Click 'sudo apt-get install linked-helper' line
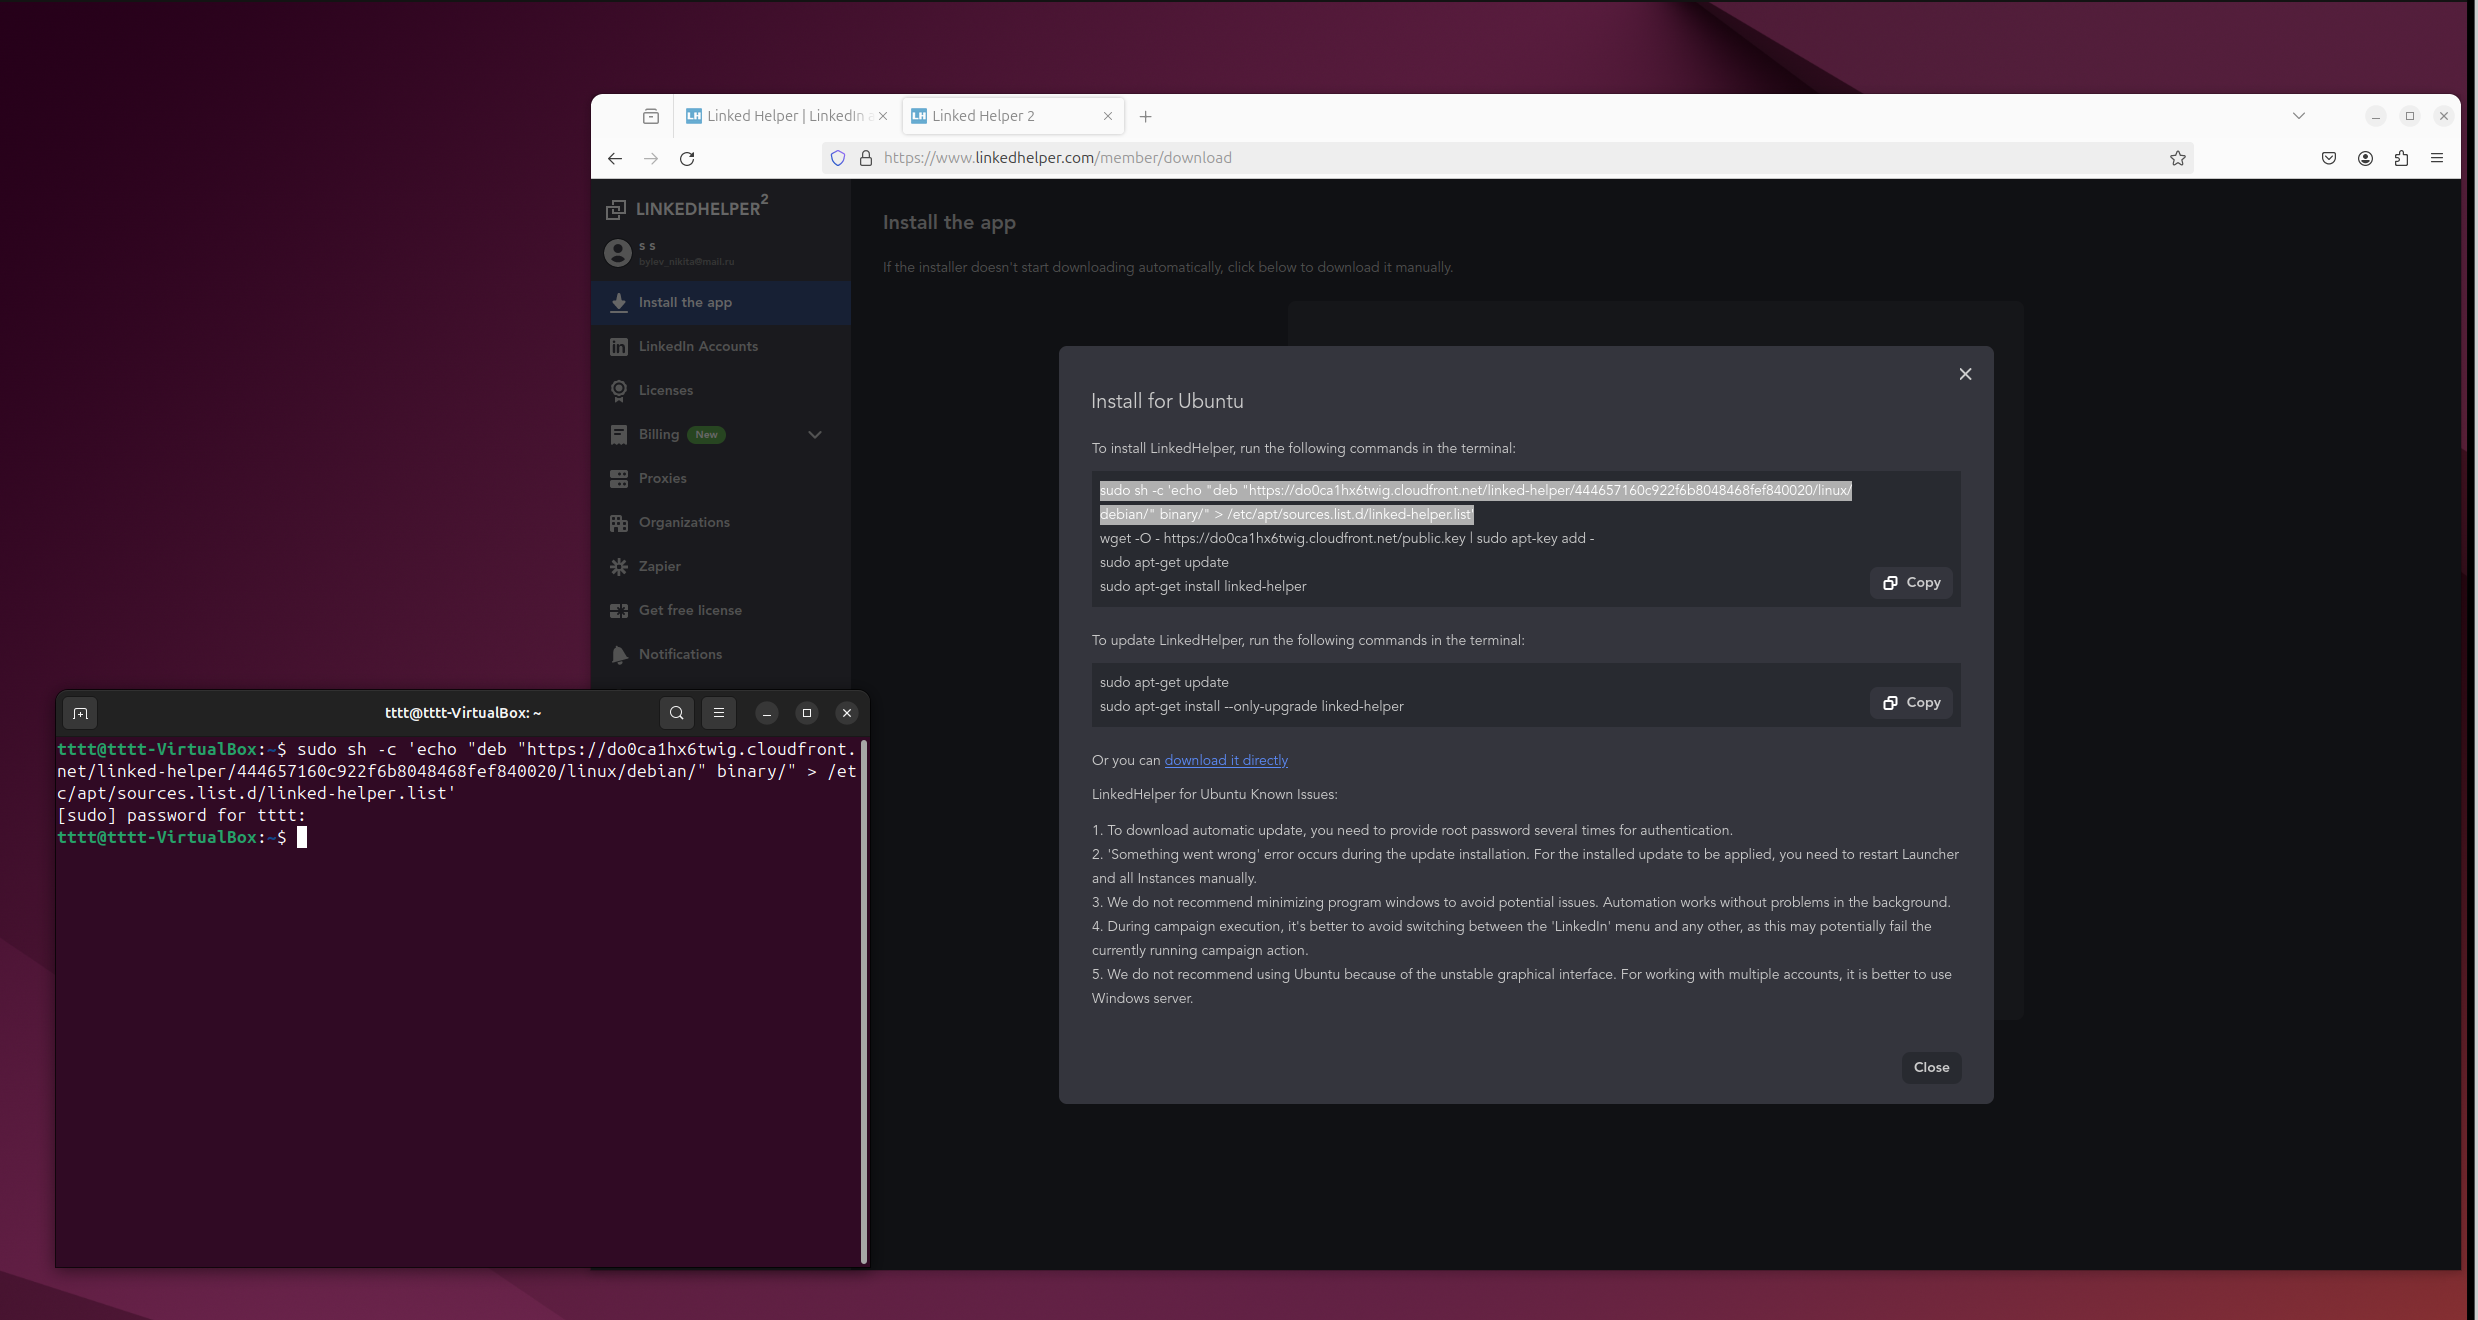Screen dimensions: 2478x1320 point(1203,586)
